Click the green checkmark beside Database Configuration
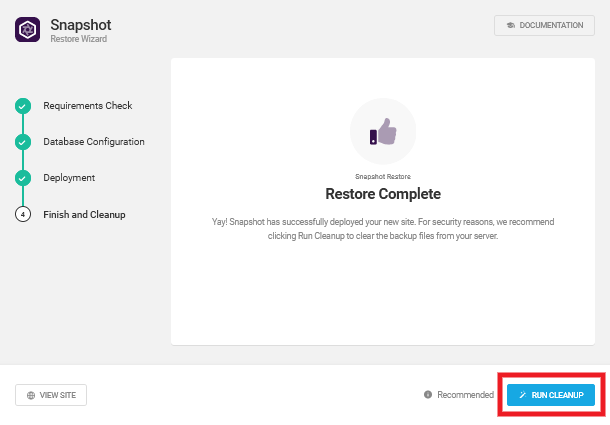Viewport: 610px width, 425px height. (x=23, y=142)
